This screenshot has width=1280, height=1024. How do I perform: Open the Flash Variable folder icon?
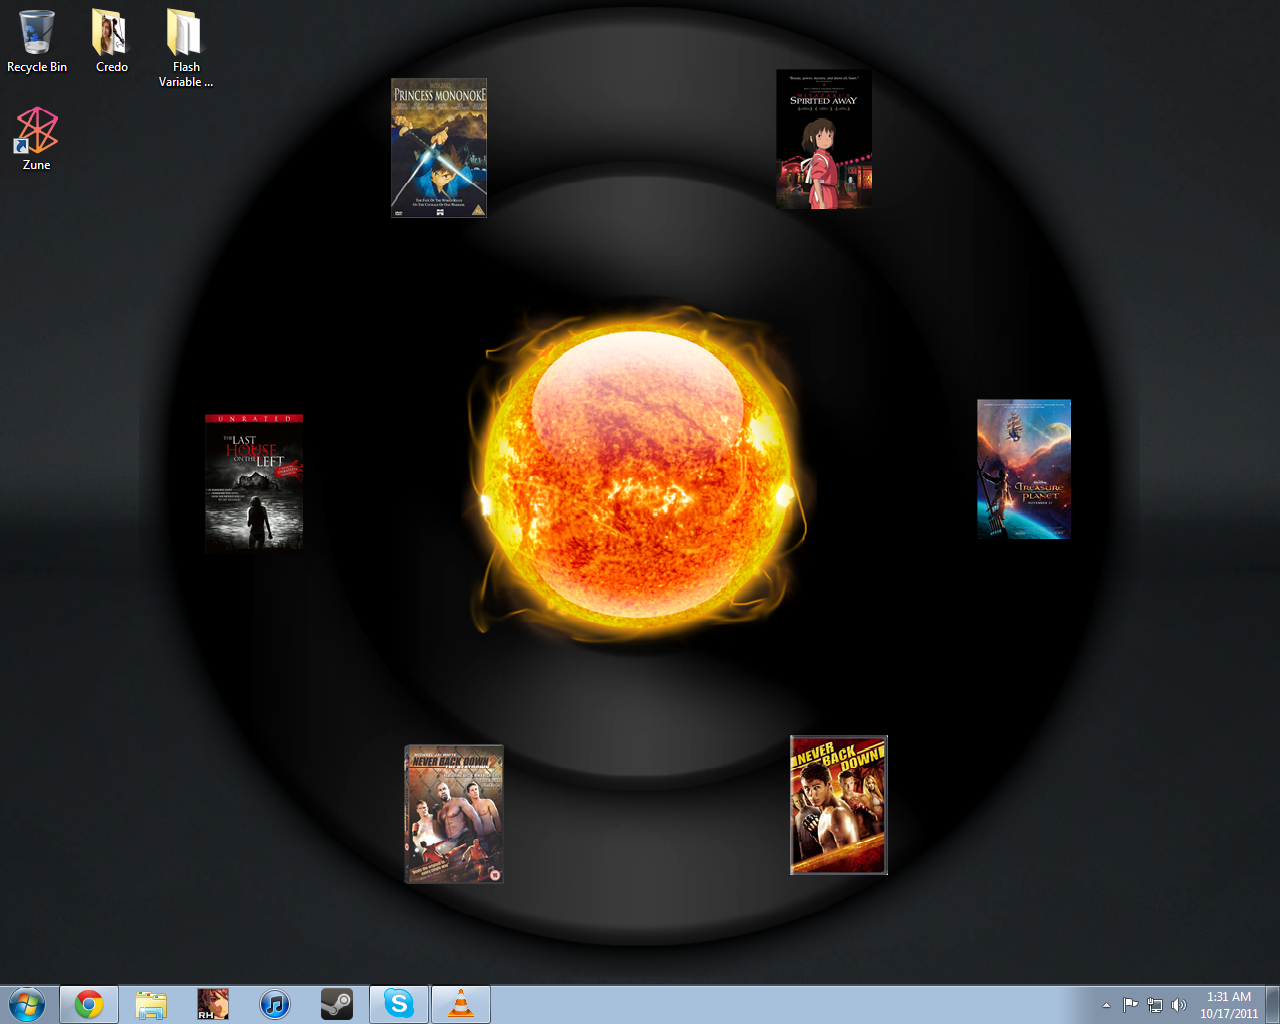(186, 48)
